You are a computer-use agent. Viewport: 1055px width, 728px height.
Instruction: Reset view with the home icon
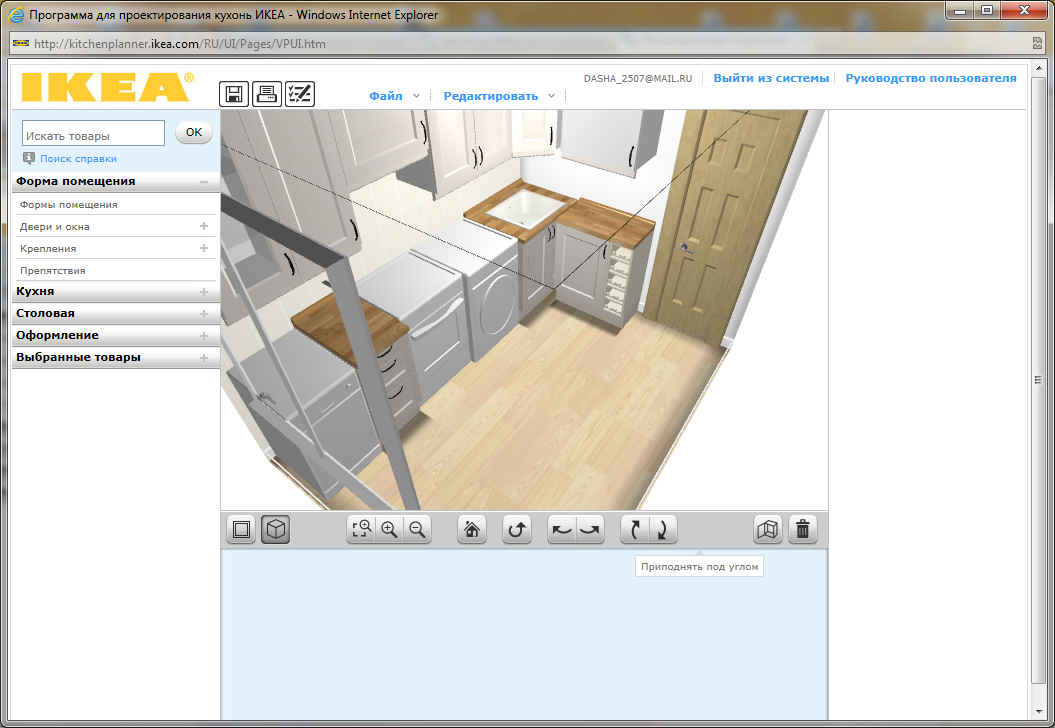pyautogui.click(x=472, y=530)
